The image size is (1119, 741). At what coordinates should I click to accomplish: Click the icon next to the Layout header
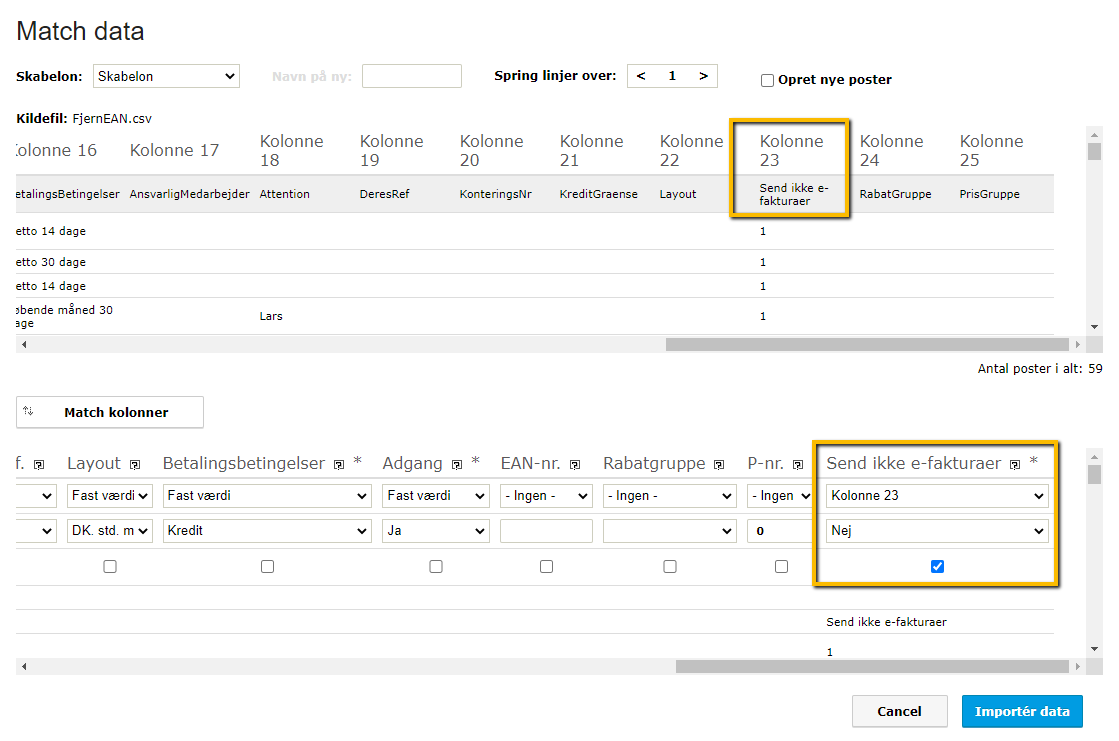coord(135,465)
